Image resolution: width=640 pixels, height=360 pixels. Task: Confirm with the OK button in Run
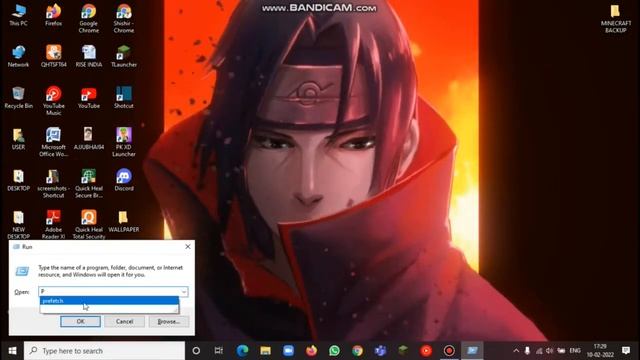80,322
